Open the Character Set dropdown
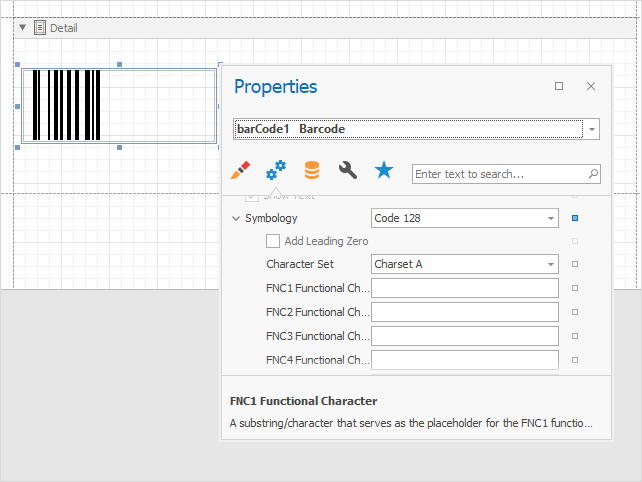 (551, 264)
